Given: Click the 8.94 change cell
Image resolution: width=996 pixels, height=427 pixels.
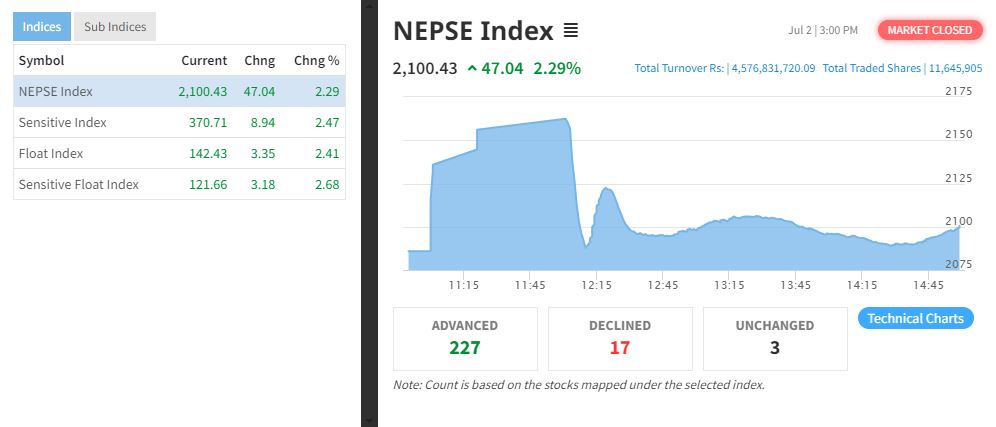Looking at the screenshot, I should coord(263,123).
